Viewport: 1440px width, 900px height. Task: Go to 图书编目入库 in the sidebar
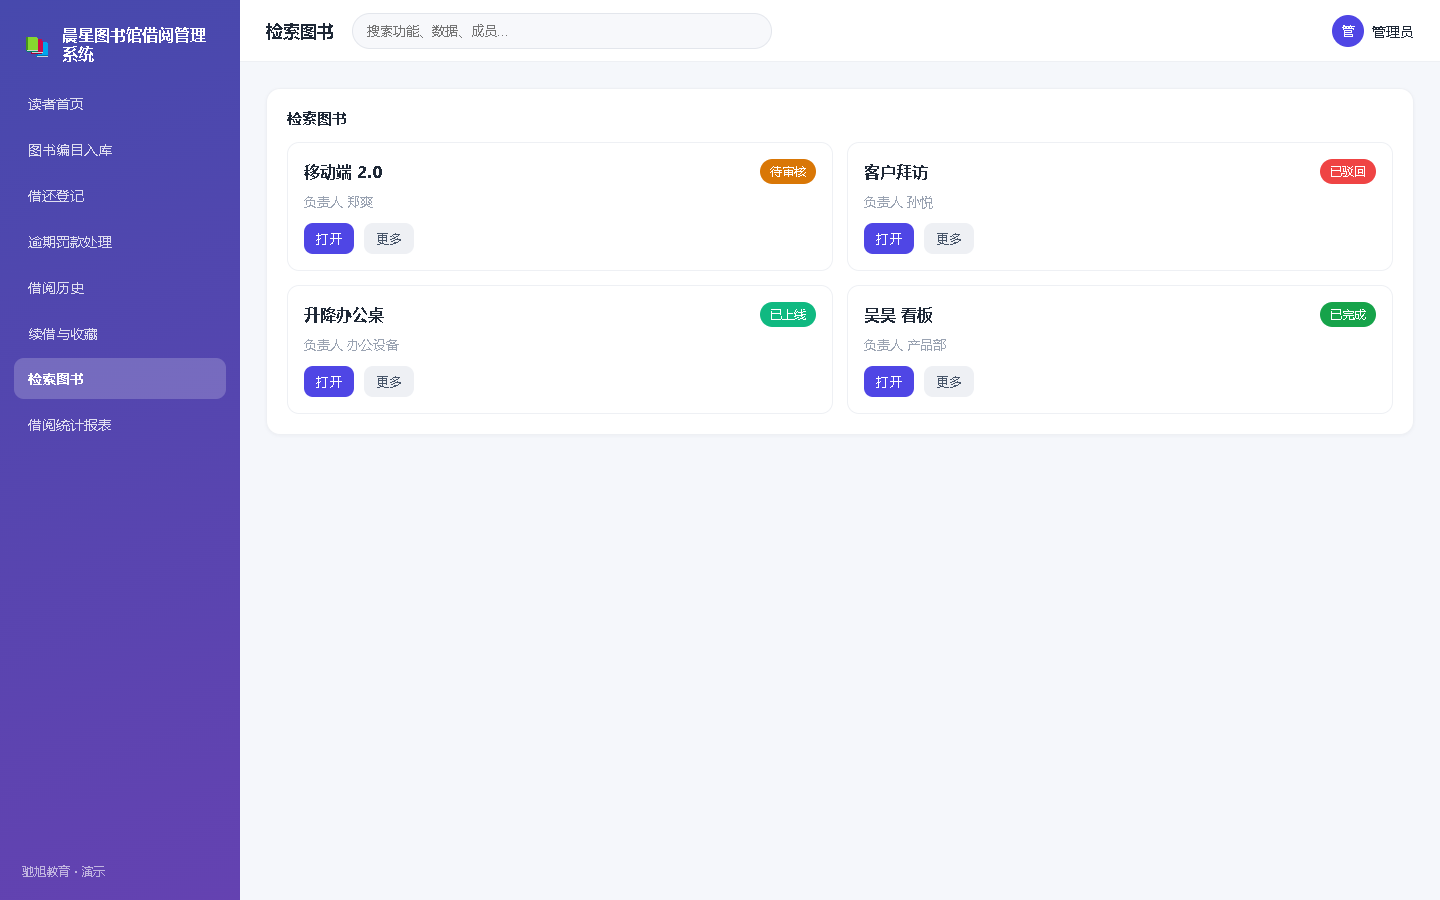[120, 150]
